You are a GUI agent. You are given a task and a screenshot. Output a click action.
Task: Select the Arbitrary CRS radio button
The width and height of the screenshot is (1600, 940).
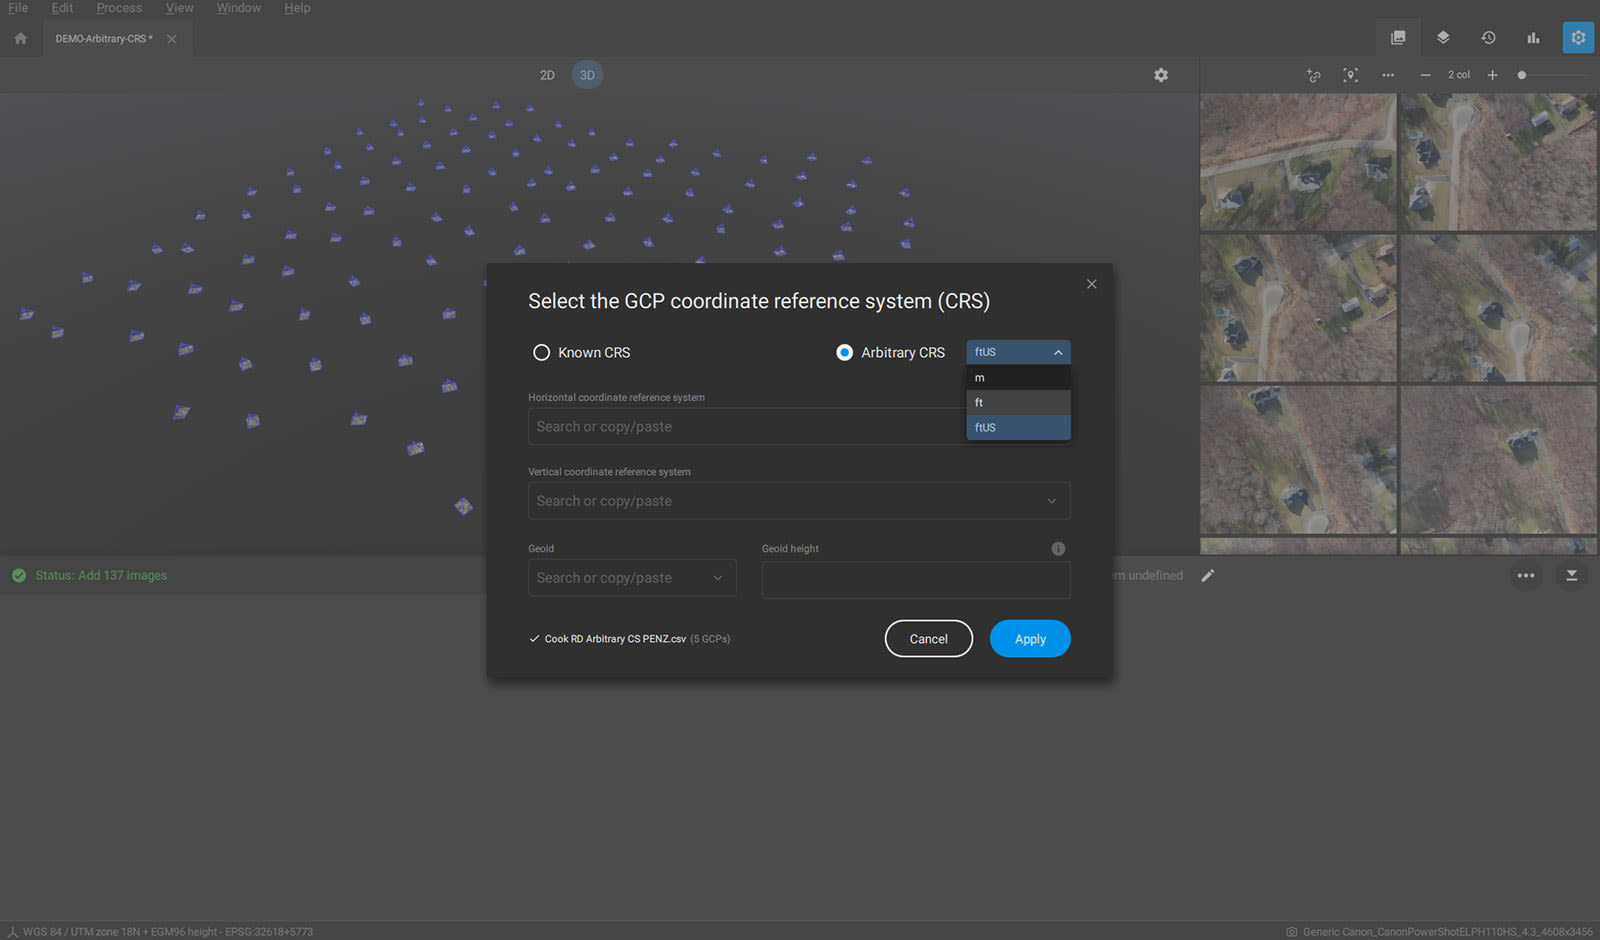(x=844, y=352)
